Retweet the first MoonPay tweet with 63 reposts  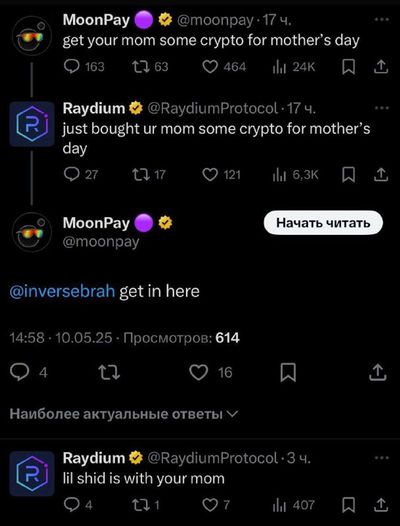click(x=150, y=67)
